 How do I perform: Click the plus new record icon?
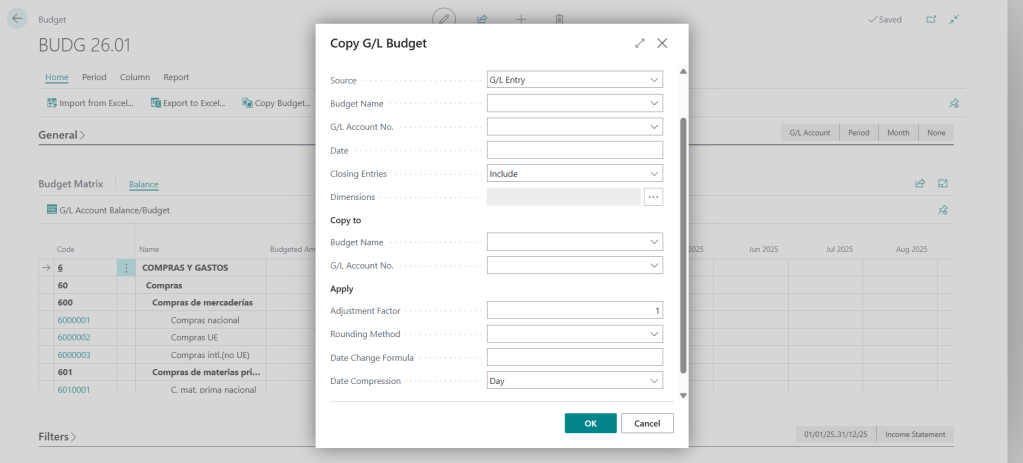(521, 19)
